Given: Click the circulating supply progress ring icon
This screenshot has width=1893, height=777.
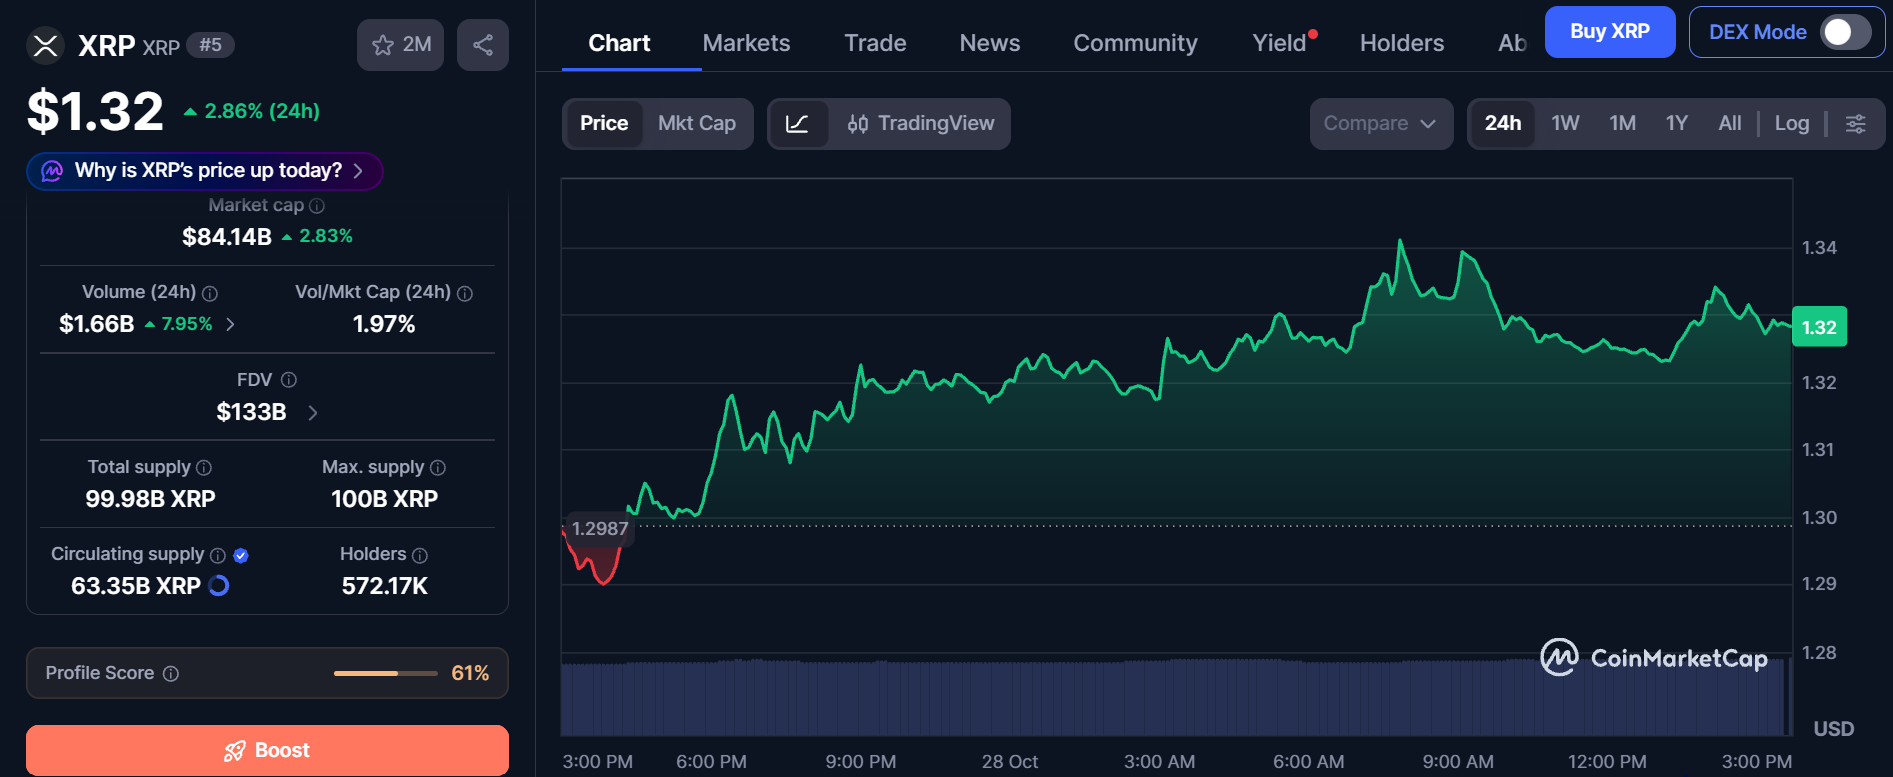Looking at the screenshot, I should (x=219, y=586).
